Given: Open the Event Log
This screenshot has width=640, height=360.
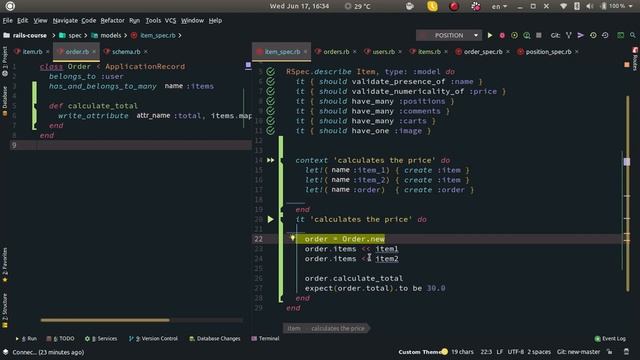Looking at the screenshot, I should pos(610,338).
